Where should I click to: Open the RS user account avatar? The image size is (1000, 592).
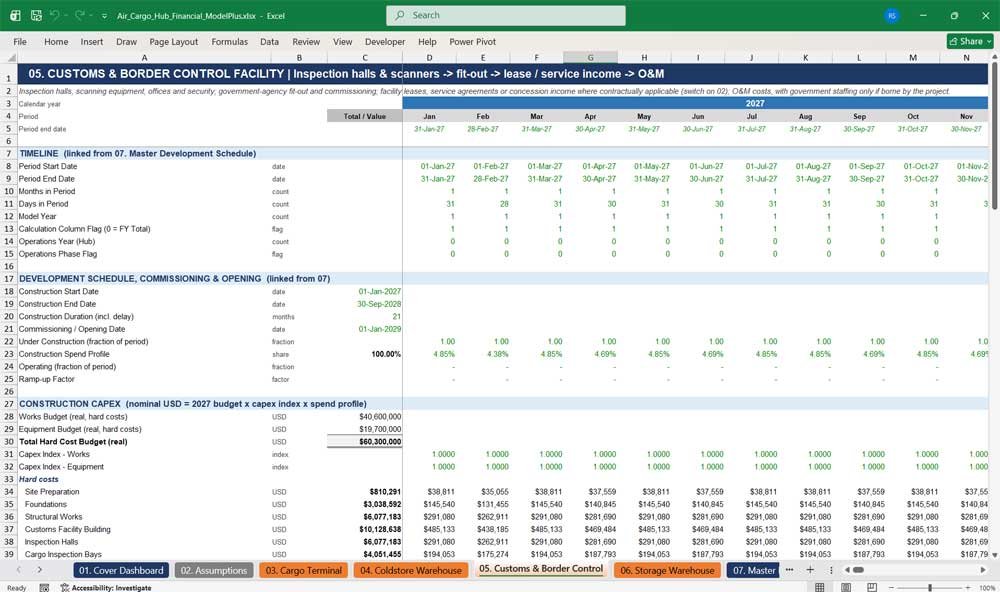click(x=892, y=15)
